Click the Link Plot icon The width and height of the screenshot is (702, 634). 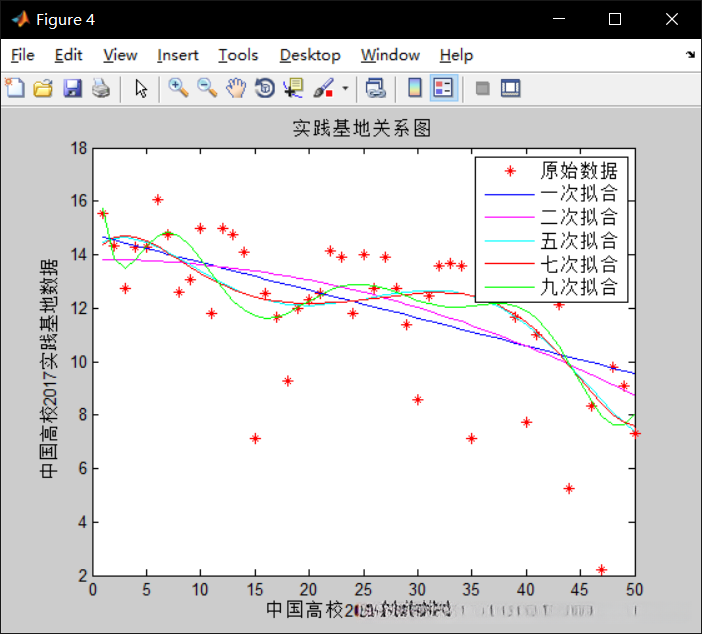[375, 88]
